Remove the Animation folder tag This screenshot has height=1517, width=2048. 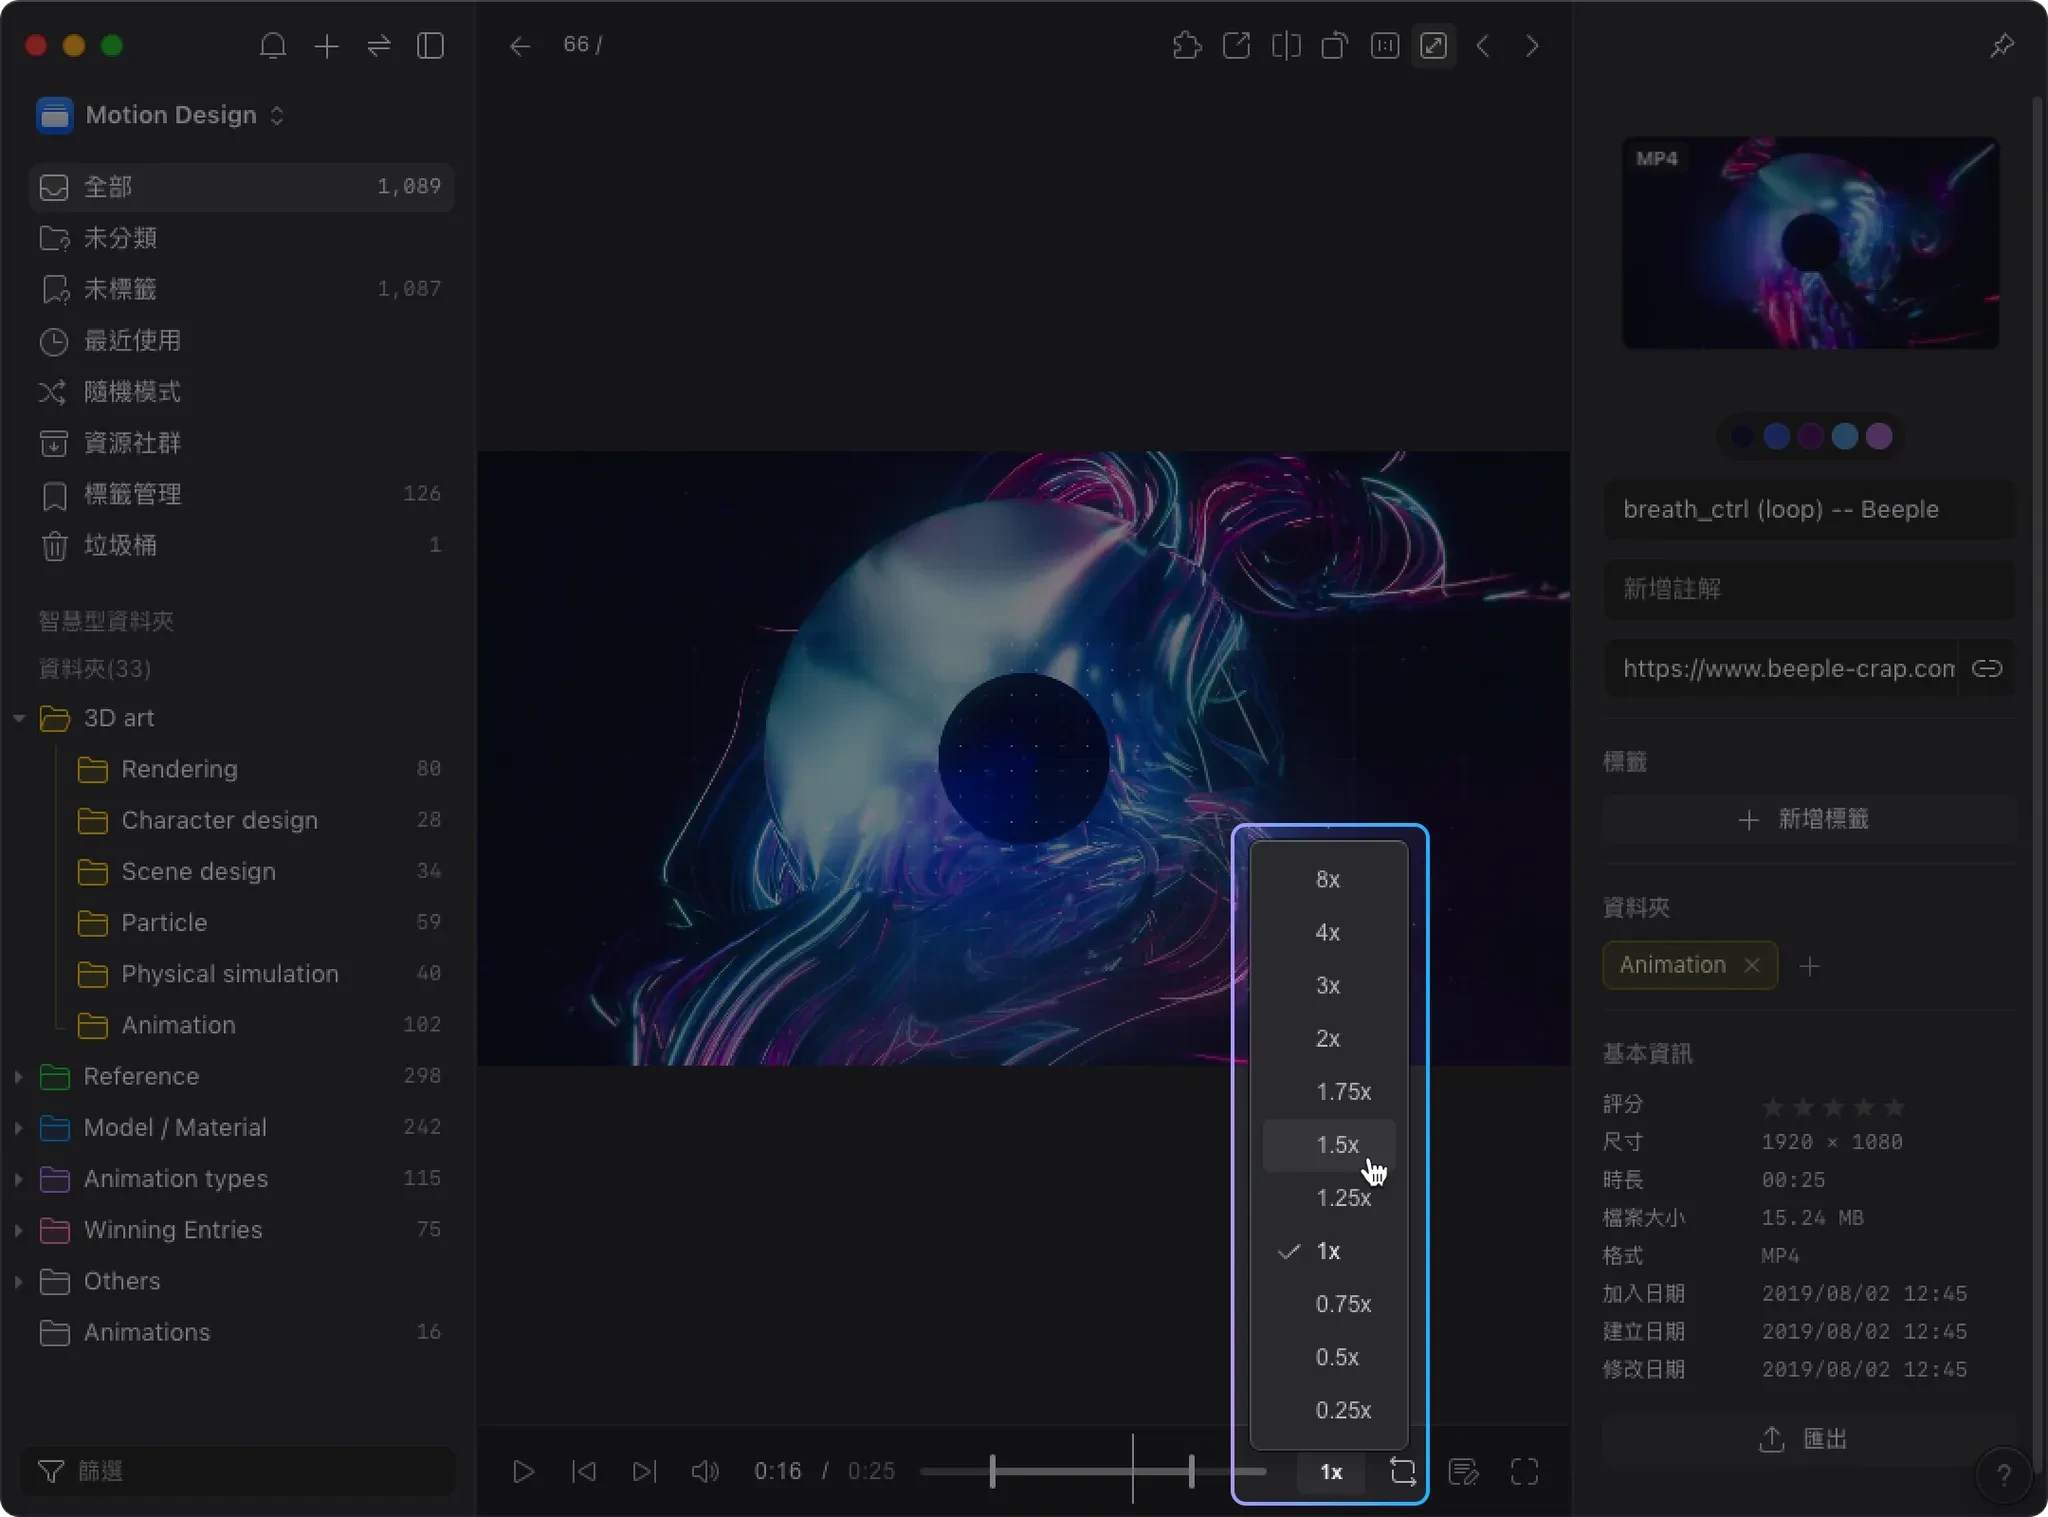point(1751,966)
